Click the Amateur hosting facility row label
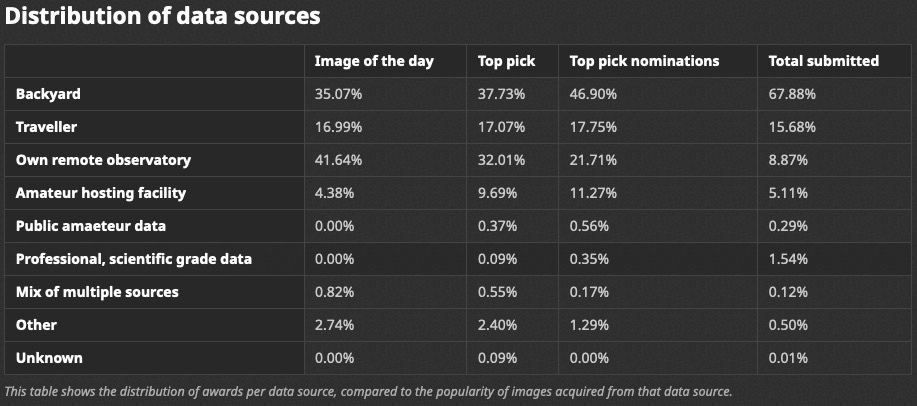The width and height of the screenshot is (917, 406). (101, 193)
